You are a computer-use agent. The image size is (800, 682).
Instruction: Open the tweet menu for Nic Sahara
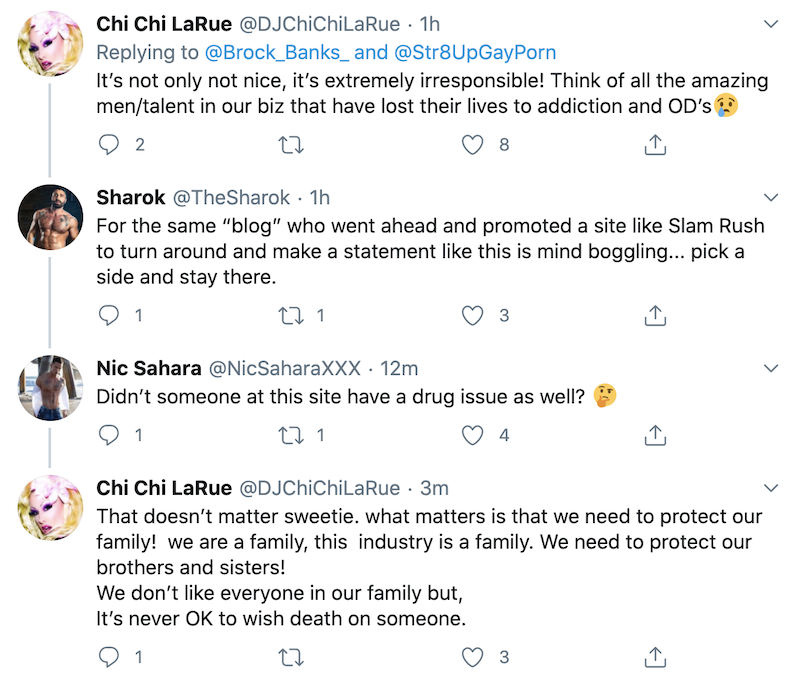[771, 368]
